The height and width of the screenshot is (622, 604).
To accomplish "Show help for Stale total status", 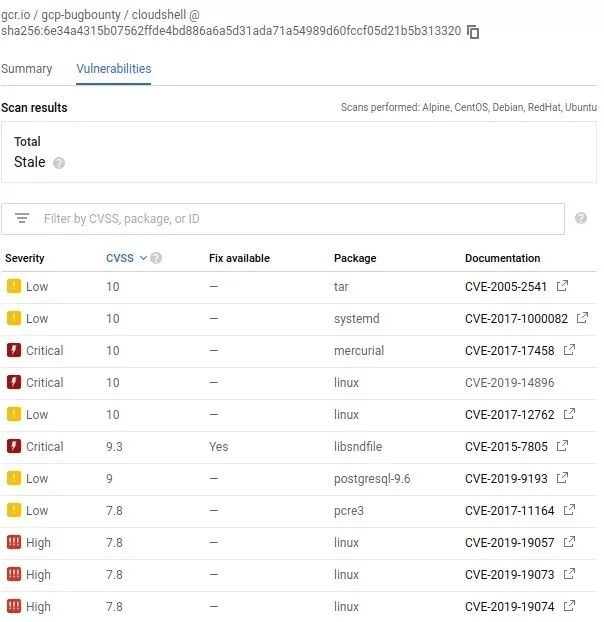I will tap(59, 163).
